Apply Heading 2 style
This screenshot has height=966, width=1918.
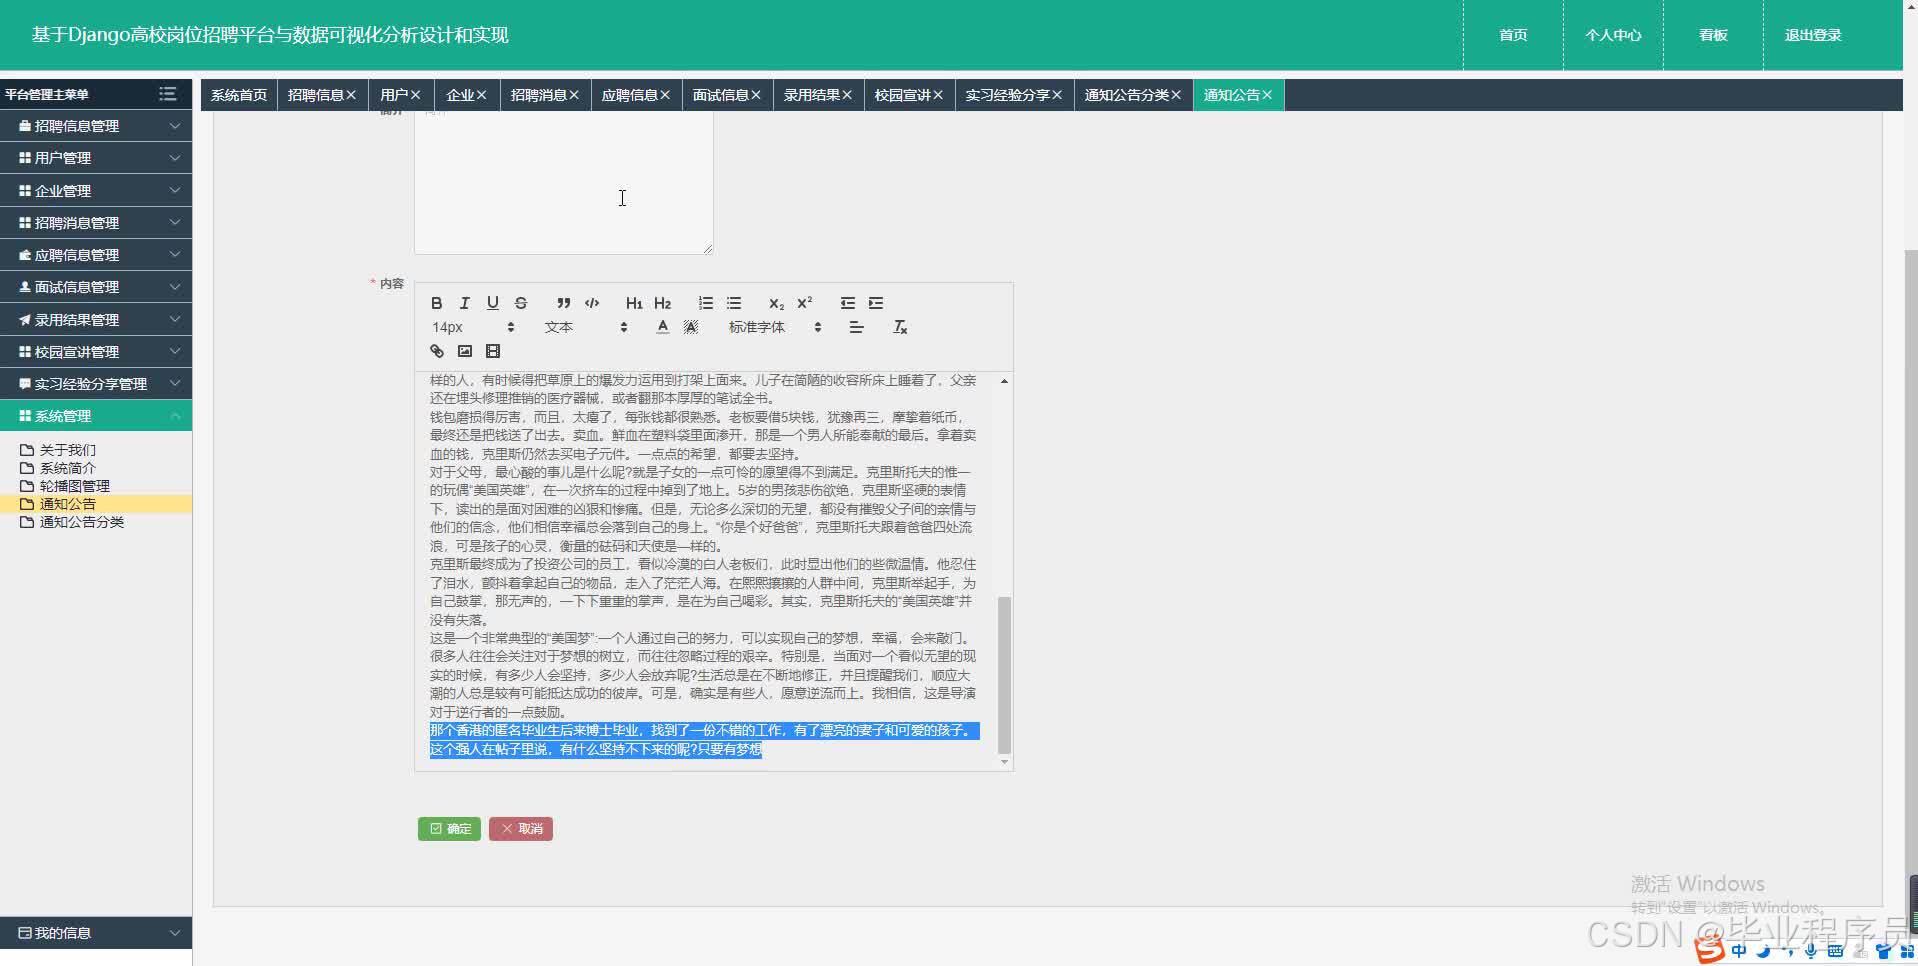point(662,303)
